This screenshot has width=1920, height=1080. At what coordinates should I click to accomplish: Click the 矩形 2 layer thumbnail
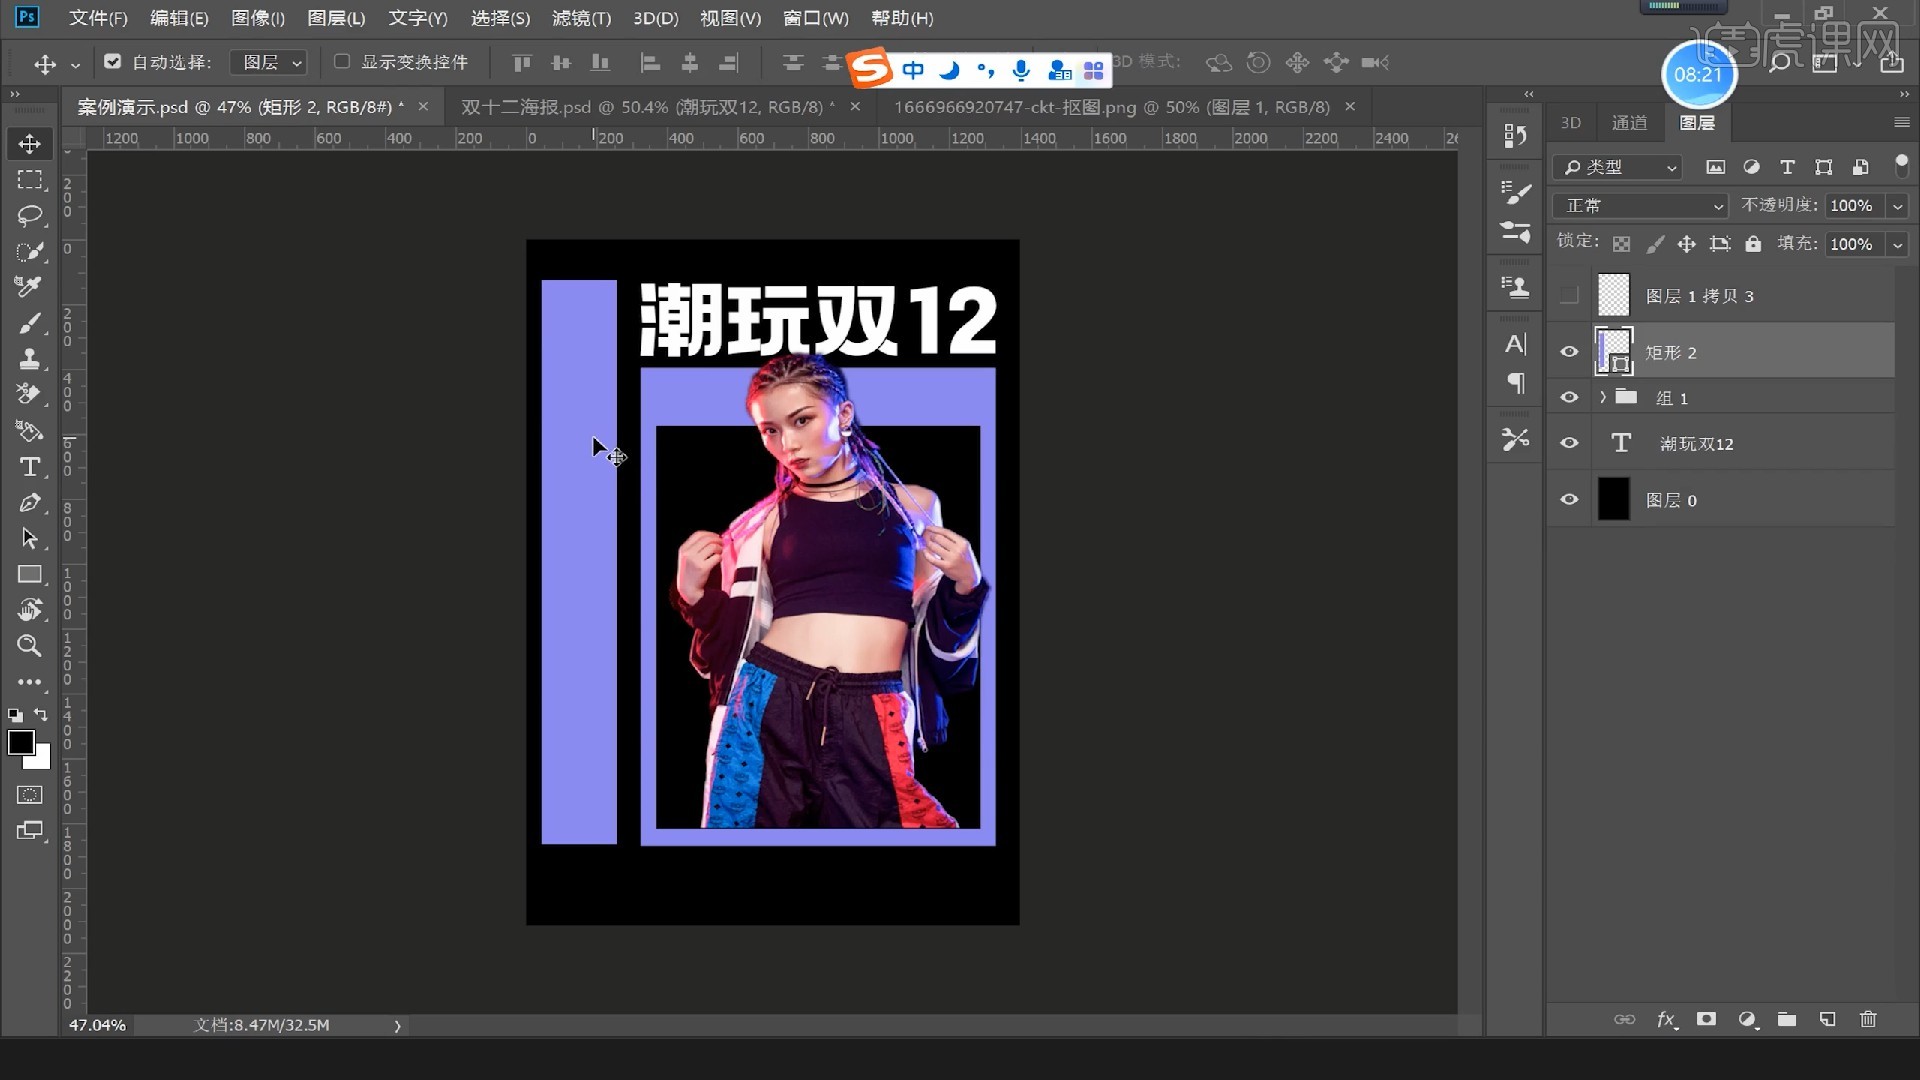pyautogui.click(x=1613, y=351)
